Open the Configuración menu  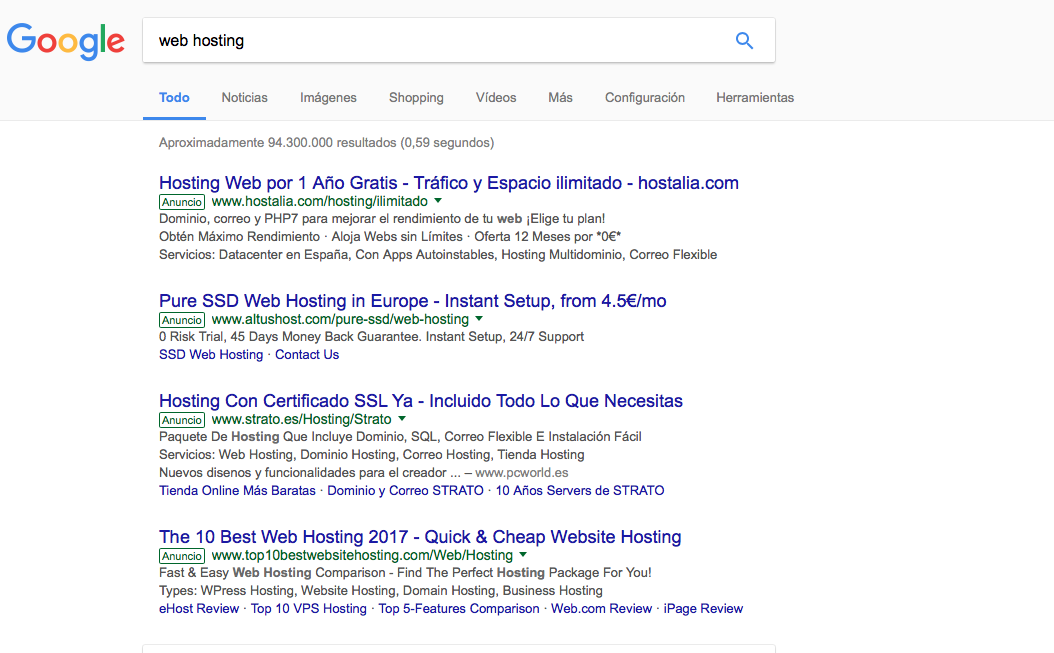[x=644, y=97]
